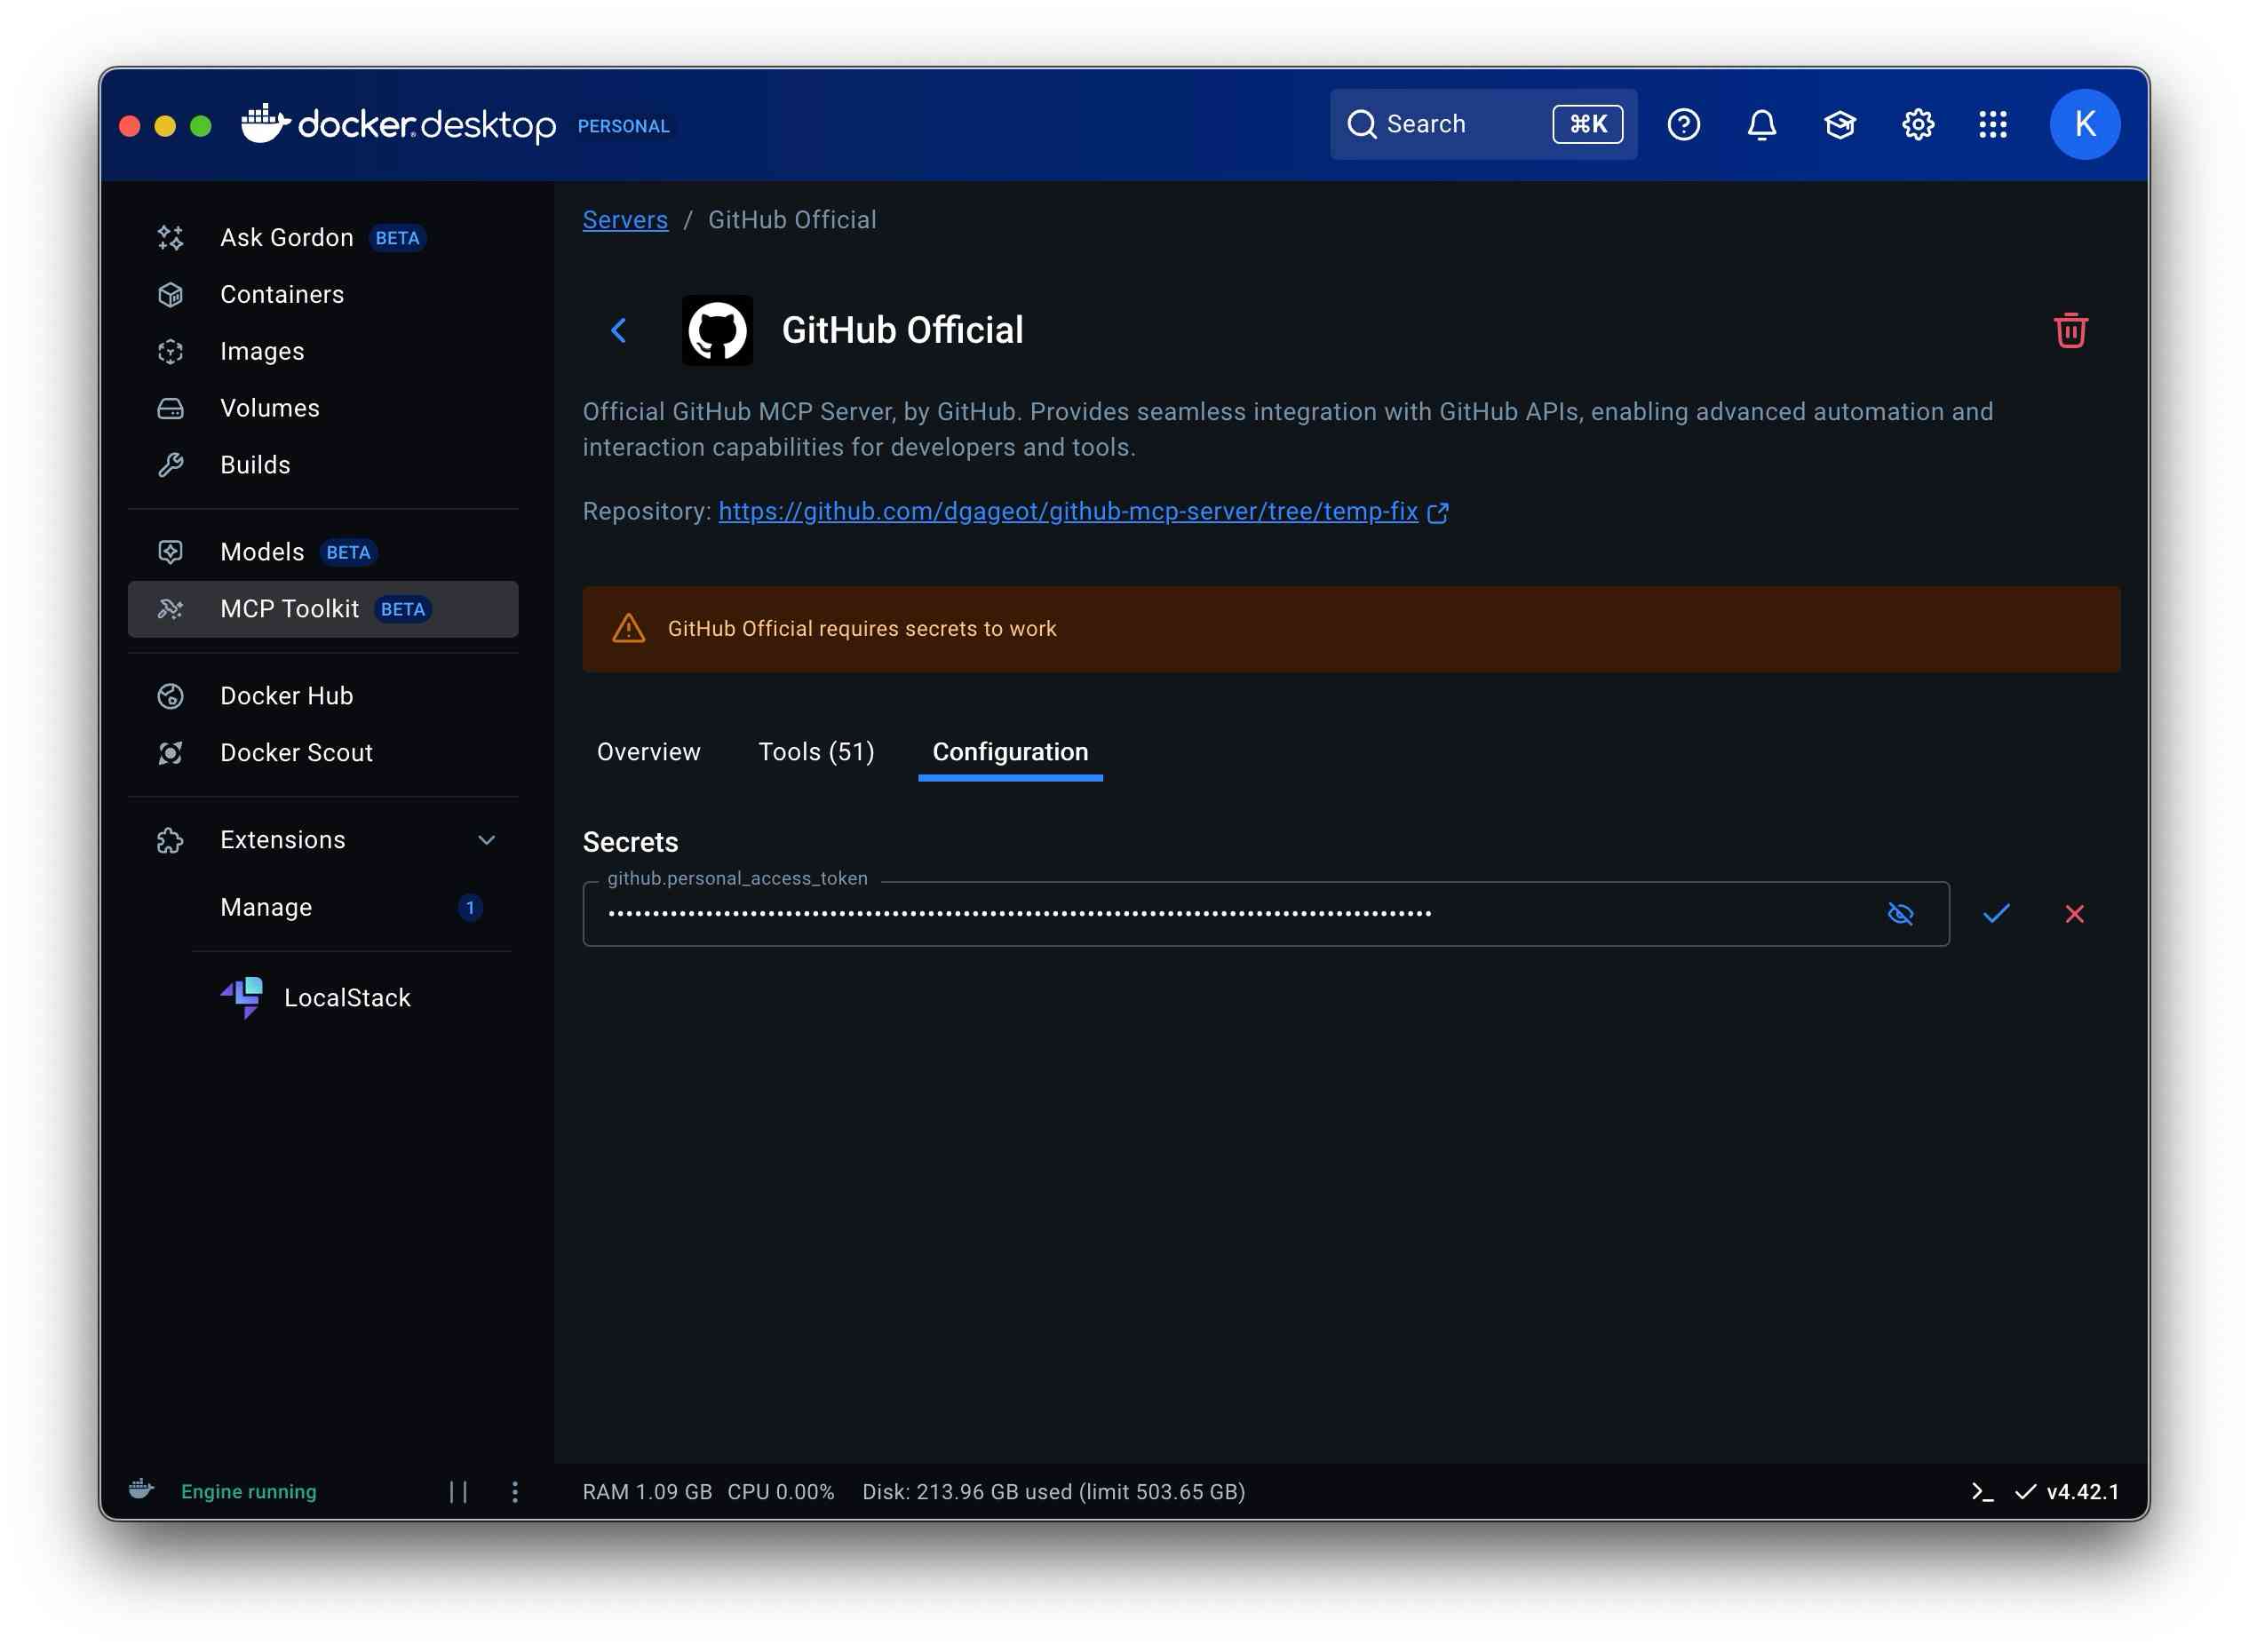Collapse the Extensions section chevron

pos(487,840)
